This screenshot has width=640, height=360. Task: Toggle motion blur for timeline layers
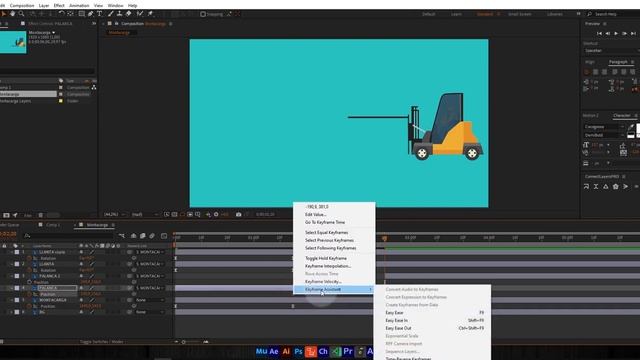point(152,236)
